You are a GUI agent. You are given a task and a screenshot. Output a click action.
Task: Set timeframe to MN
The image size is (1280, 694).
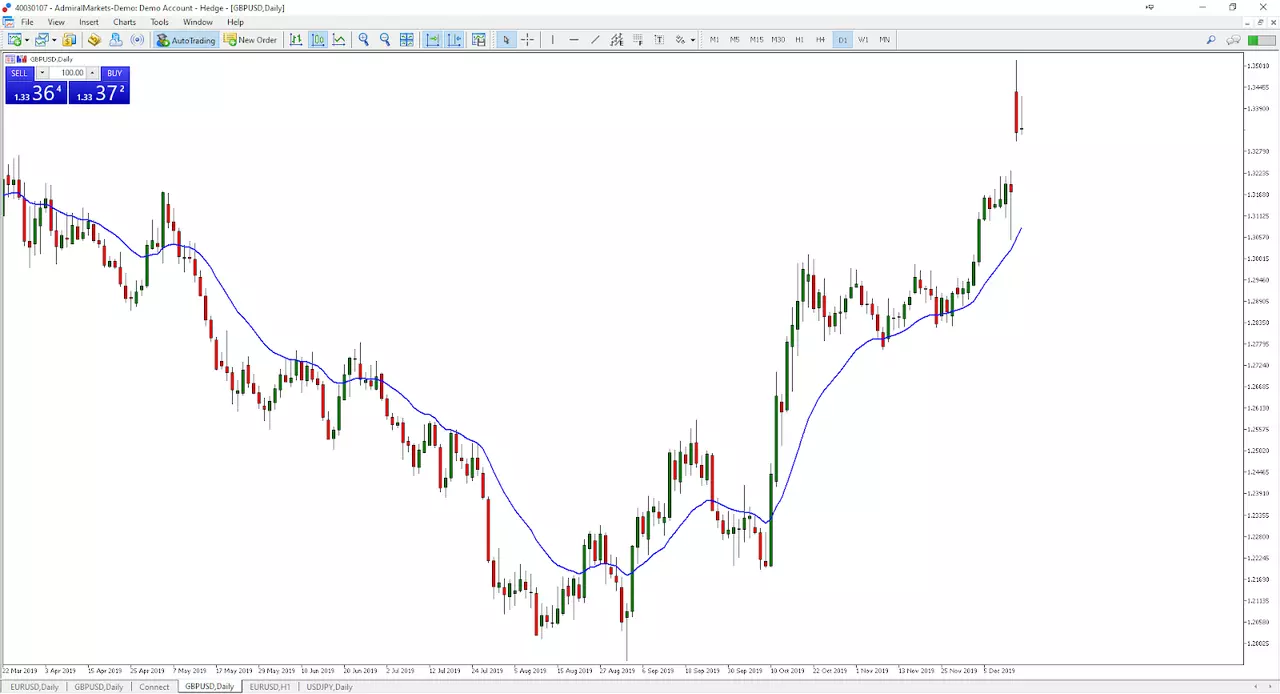(885, 40)
